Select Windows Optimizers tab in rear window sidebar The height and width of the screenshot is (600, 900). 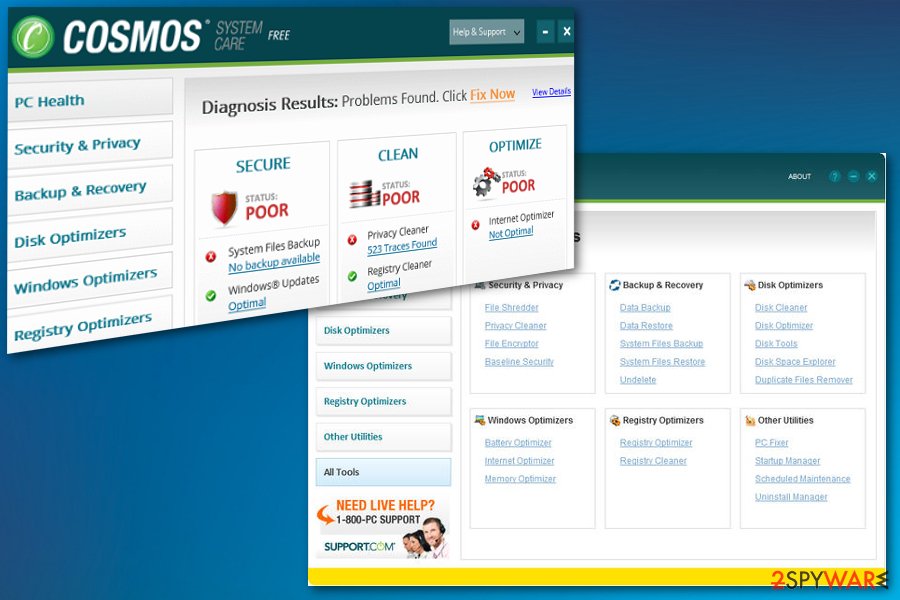[383, 366]
